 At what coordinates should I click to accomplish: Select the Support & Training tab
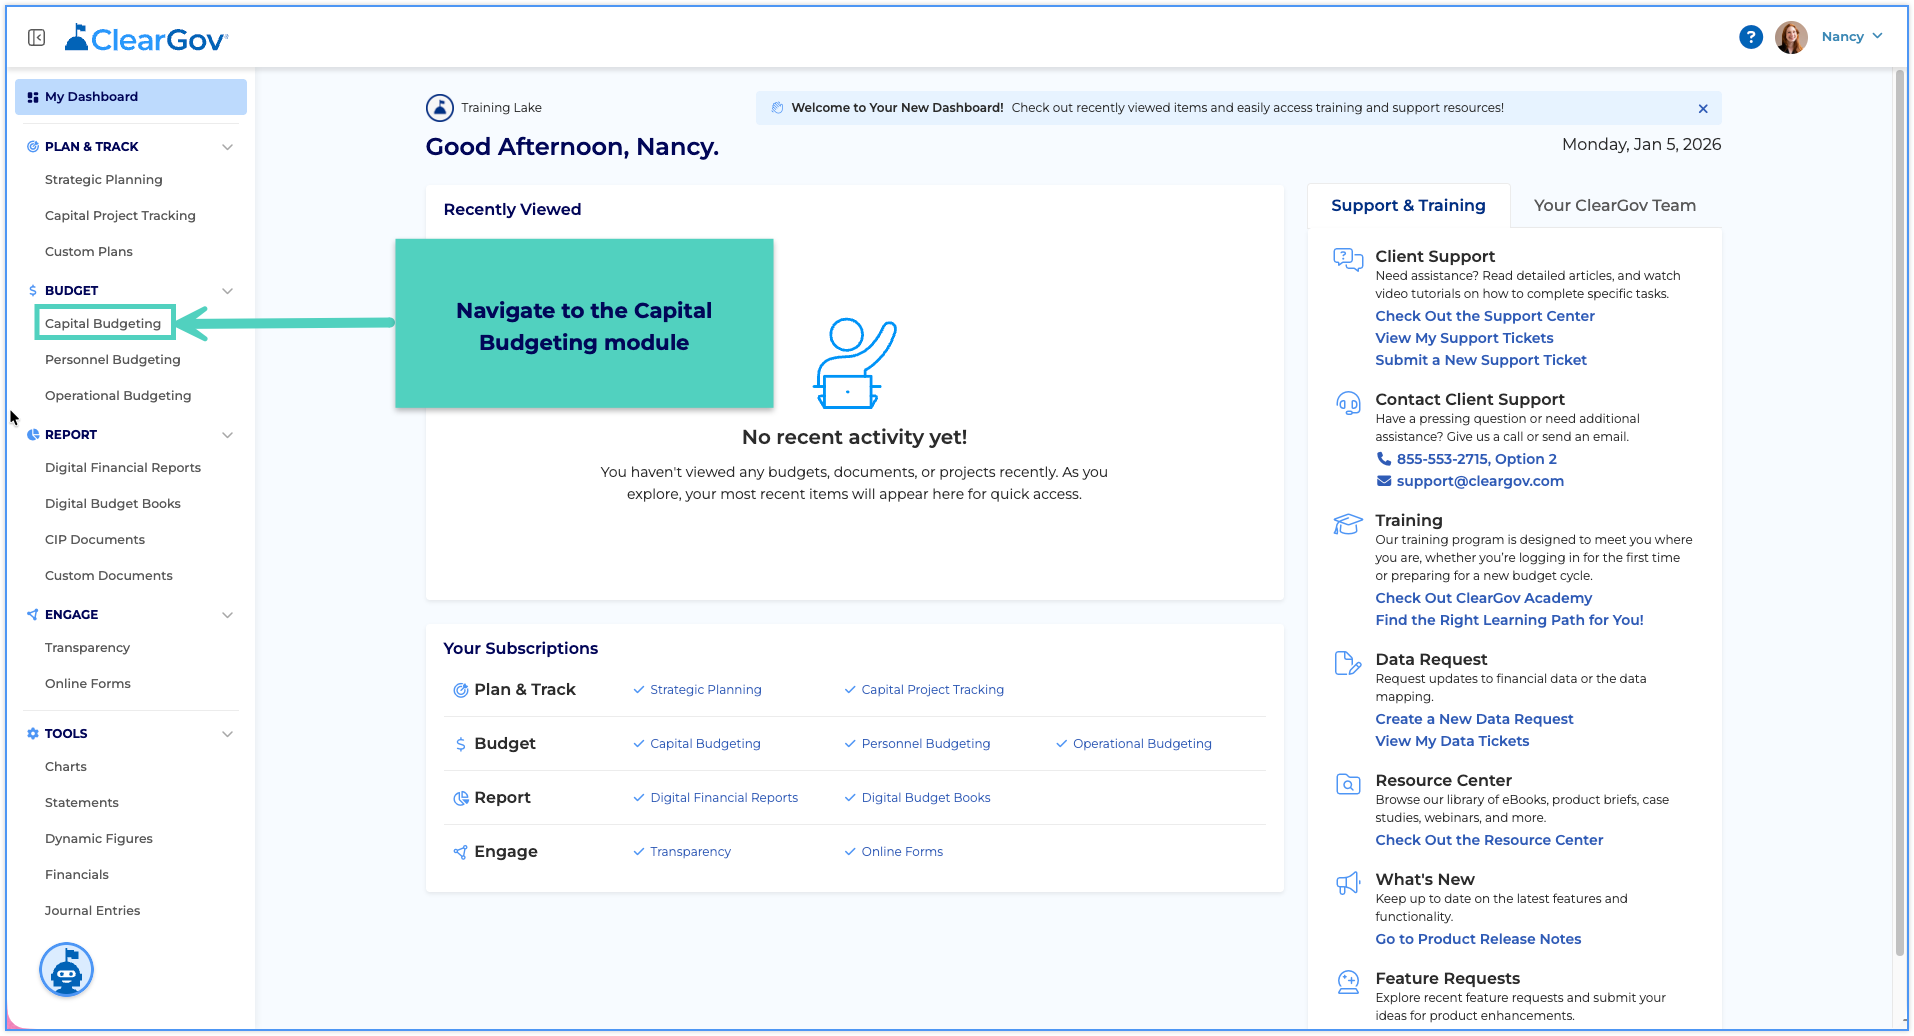[x=1408, y=205]
